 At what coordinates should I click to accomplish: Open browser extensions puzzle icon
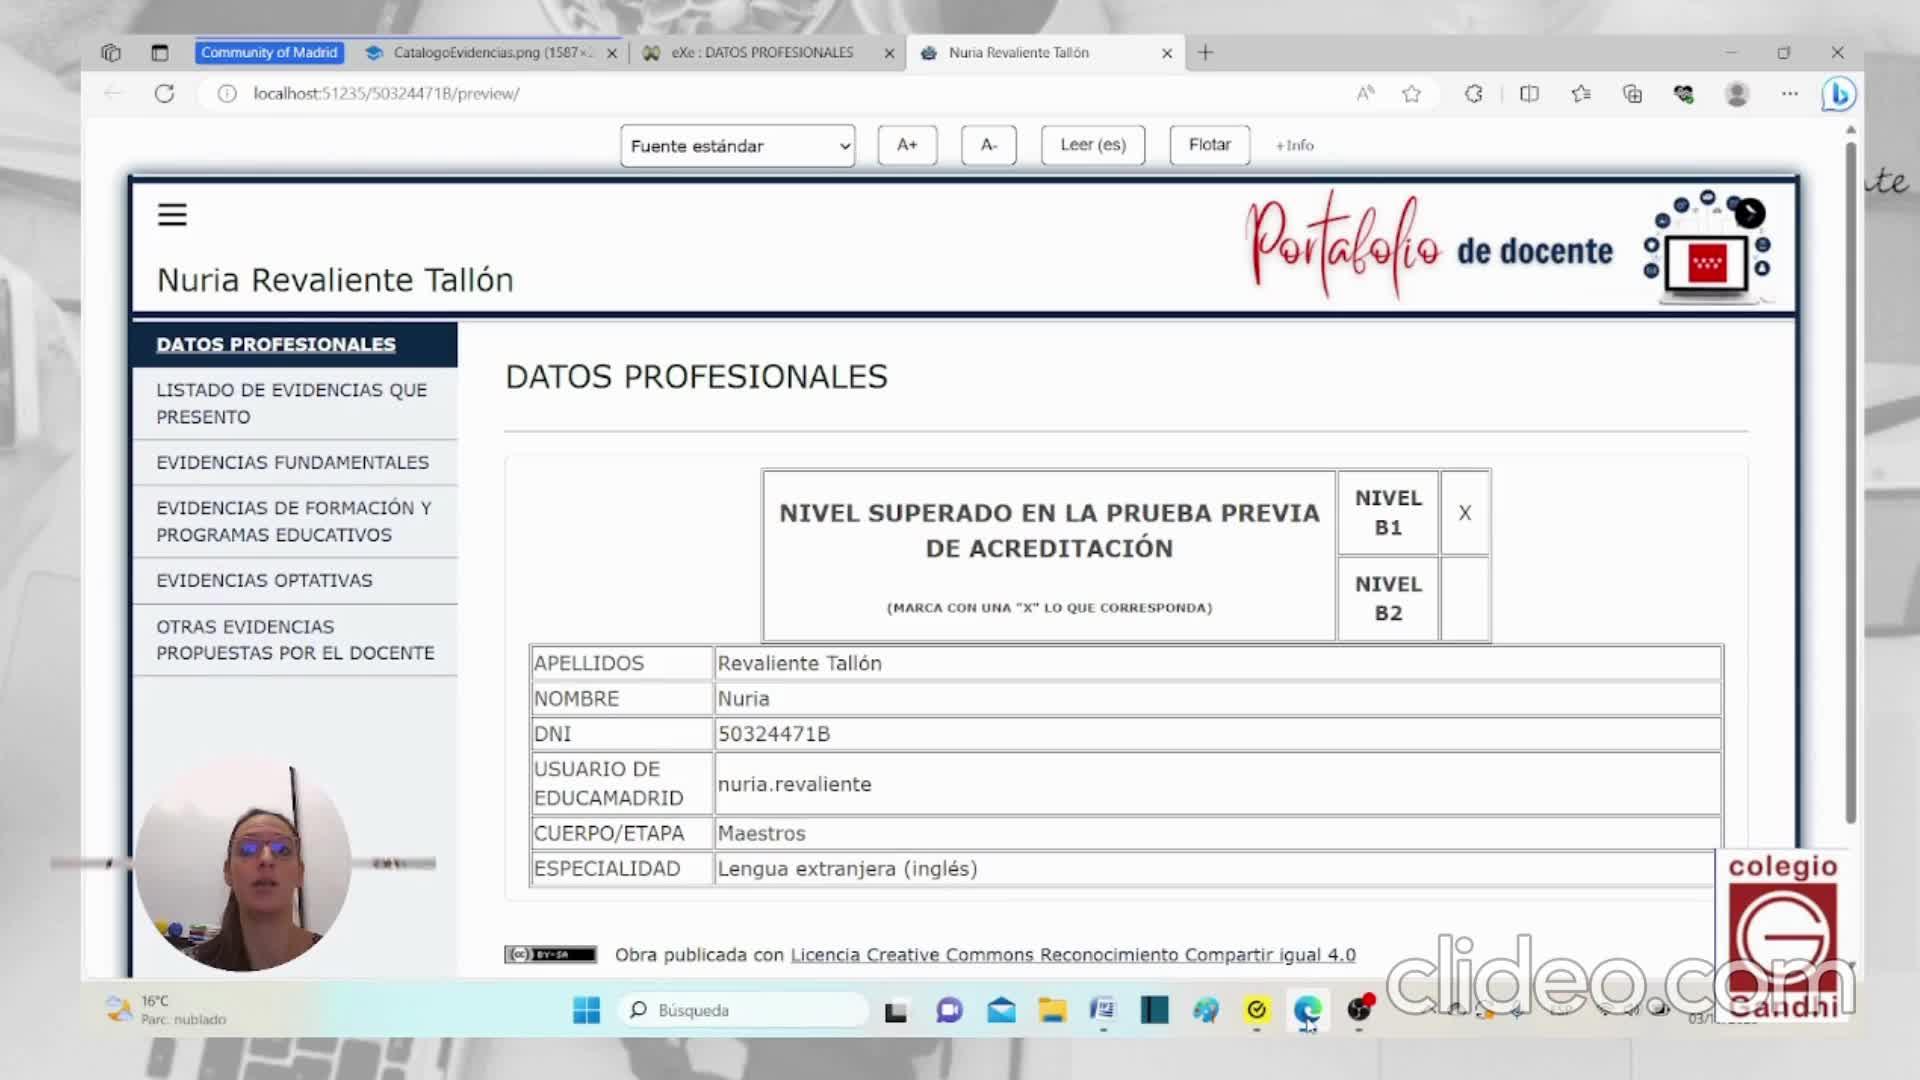click(x=1474, y=94)
